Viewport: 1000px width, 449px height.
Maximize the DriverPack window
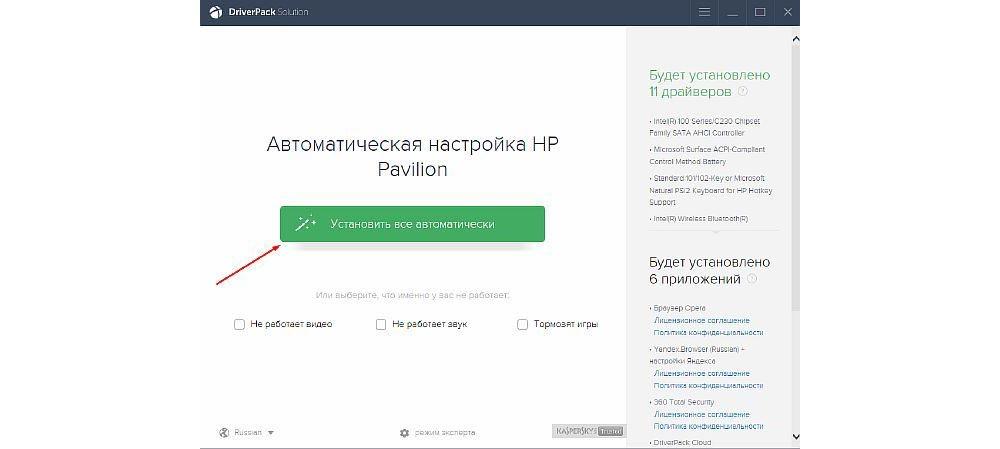(x=760, y=12)
